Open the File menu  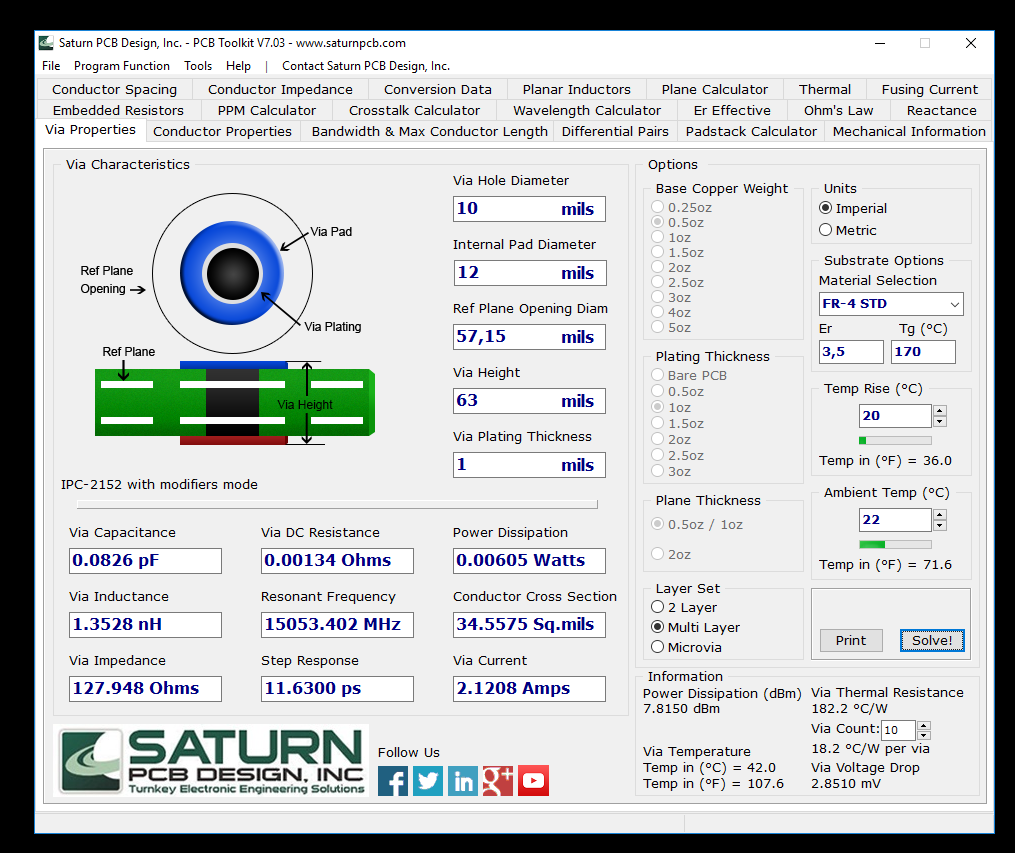click(51, 66)
